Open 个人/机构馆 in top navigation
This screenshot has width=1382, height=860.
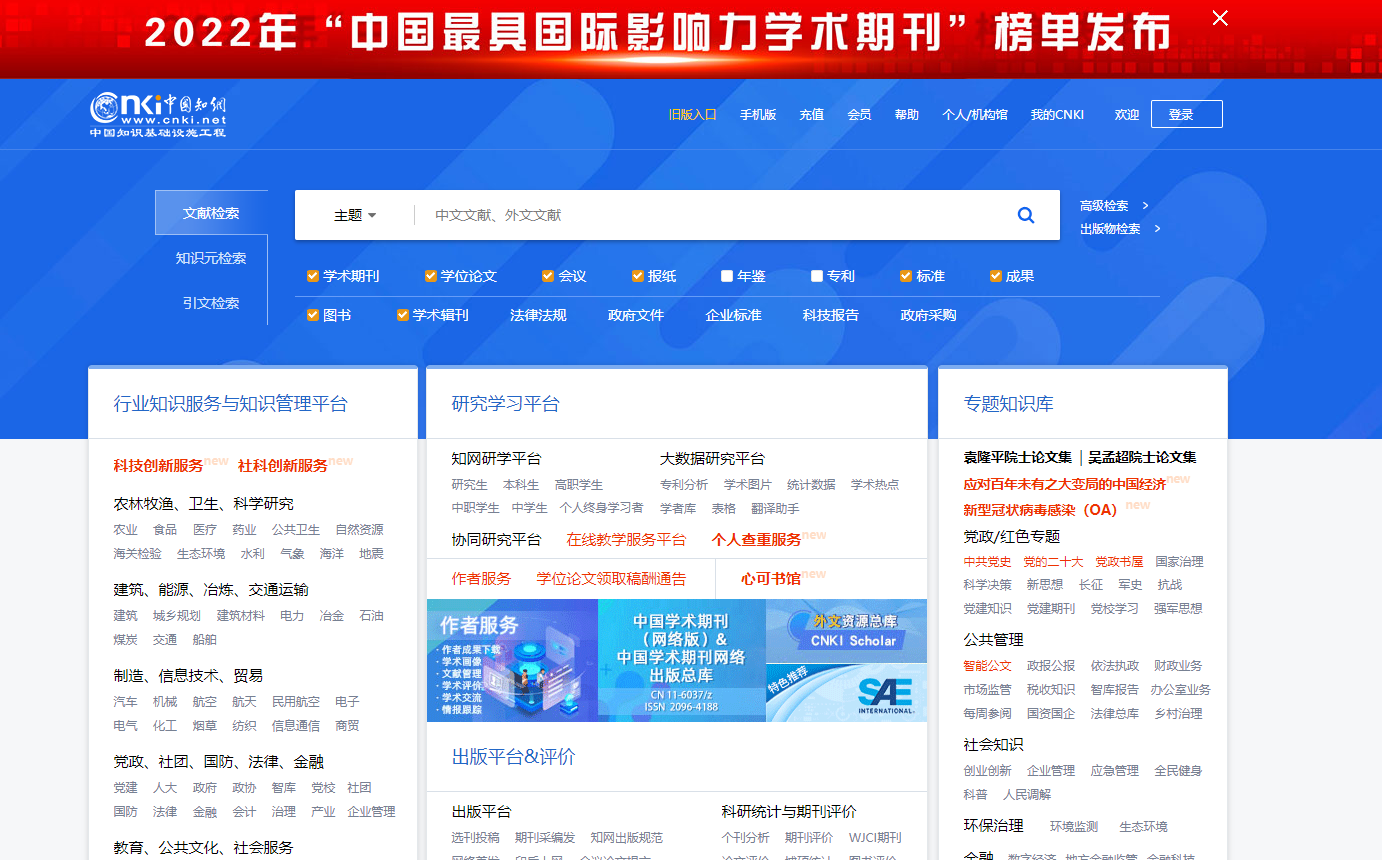click(x=975, y=115)
